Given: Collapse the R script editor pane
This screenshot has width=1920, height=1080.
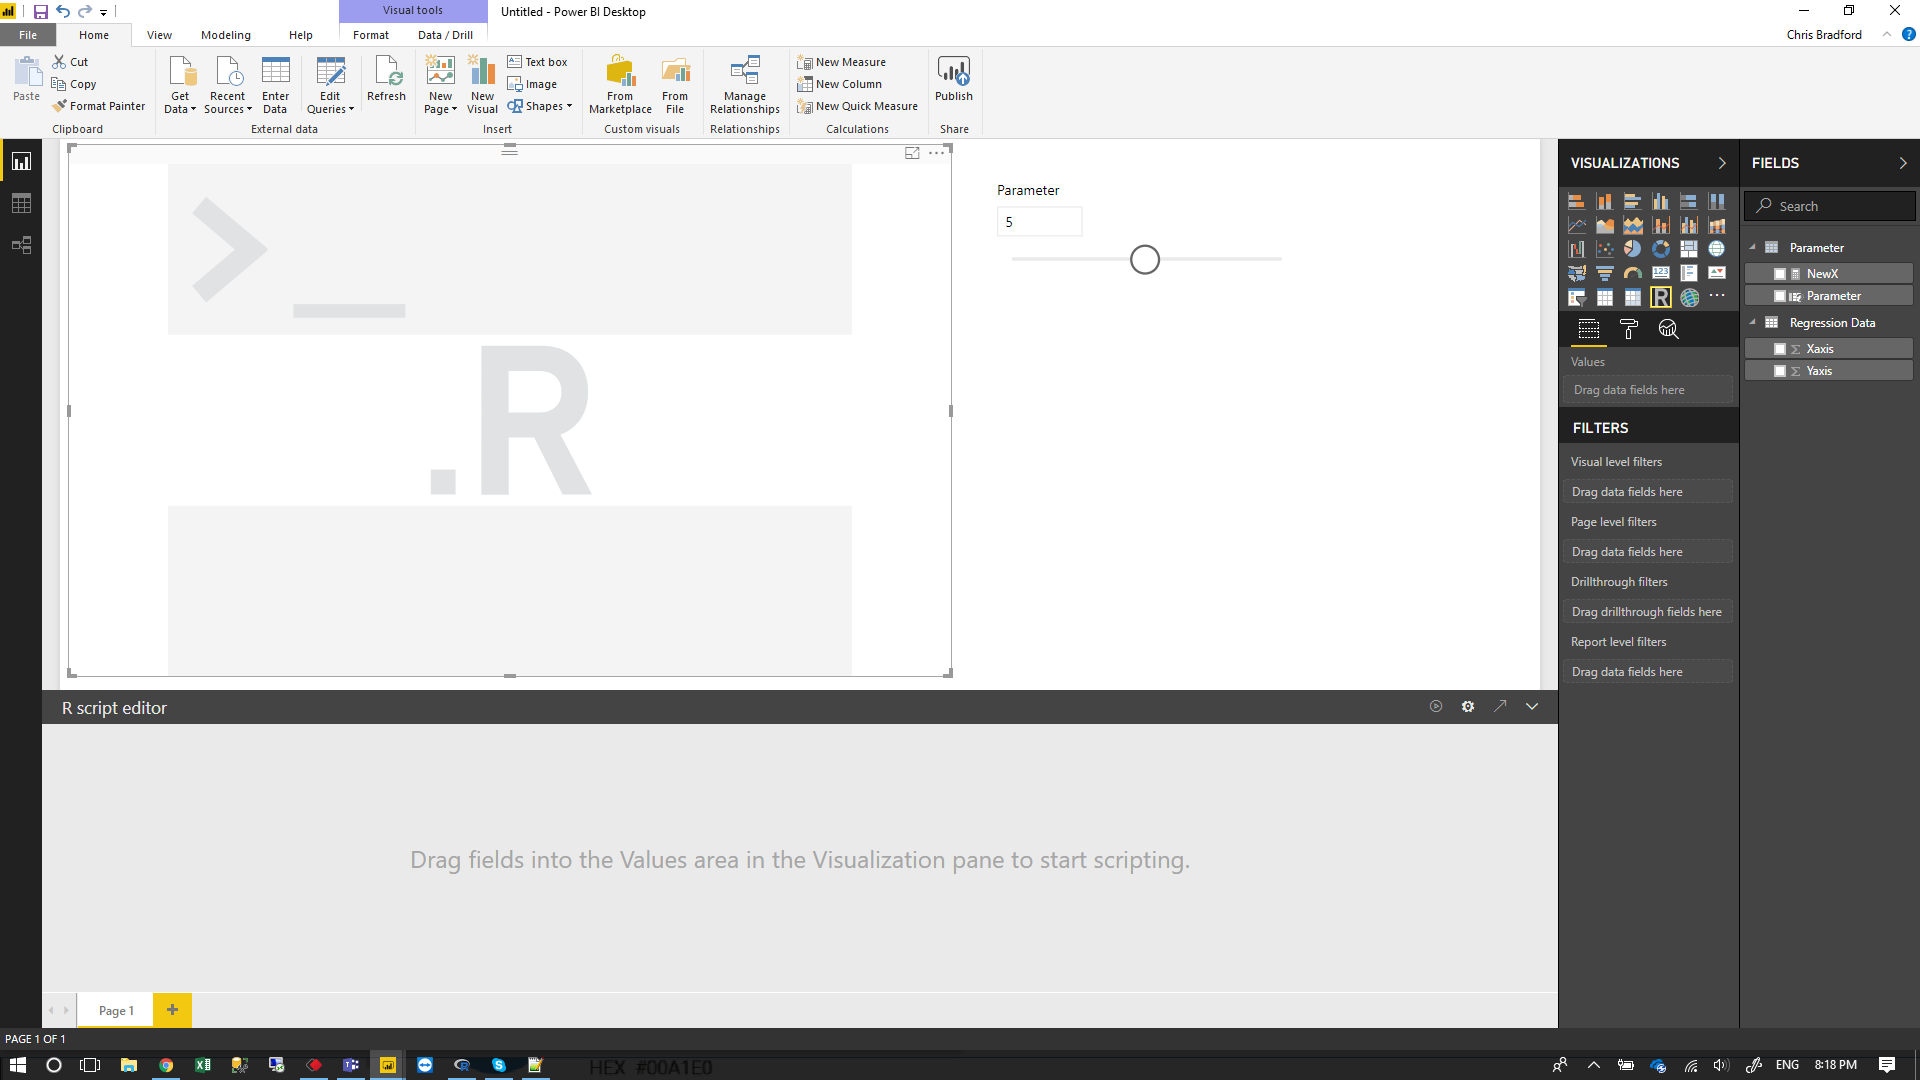Looking at the screenshot, I should pyautogui.click(x=1532, y=706).
